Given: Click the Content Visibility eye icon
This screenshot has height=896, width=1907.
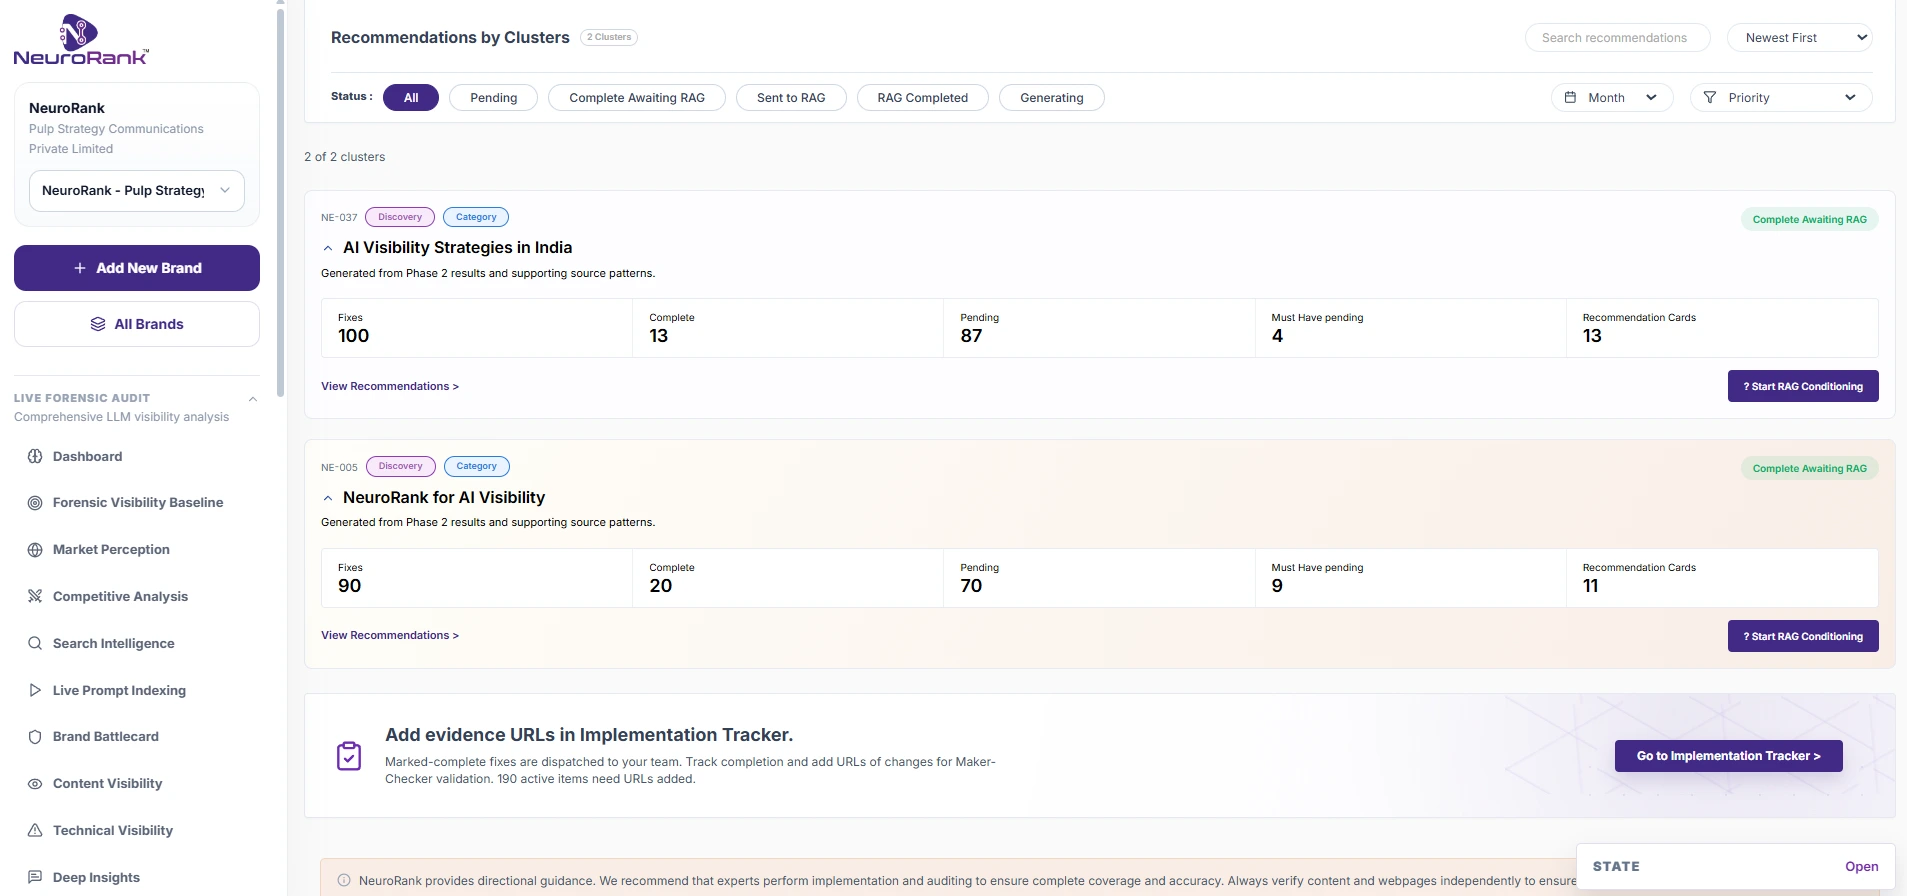Looking at the screenshot, I should (x=35, y=784).
